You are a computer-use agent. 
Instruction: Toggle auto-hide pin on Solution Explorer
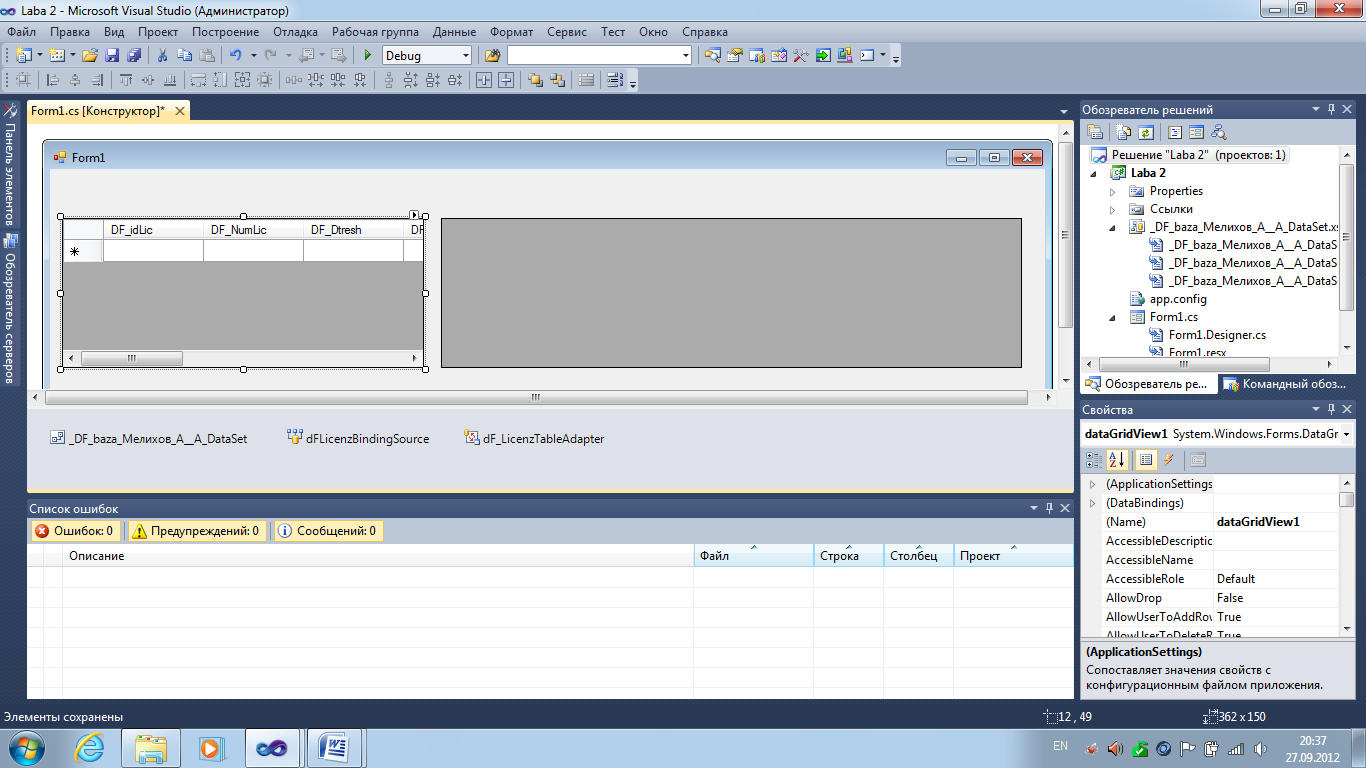[x=1331, y=109]
